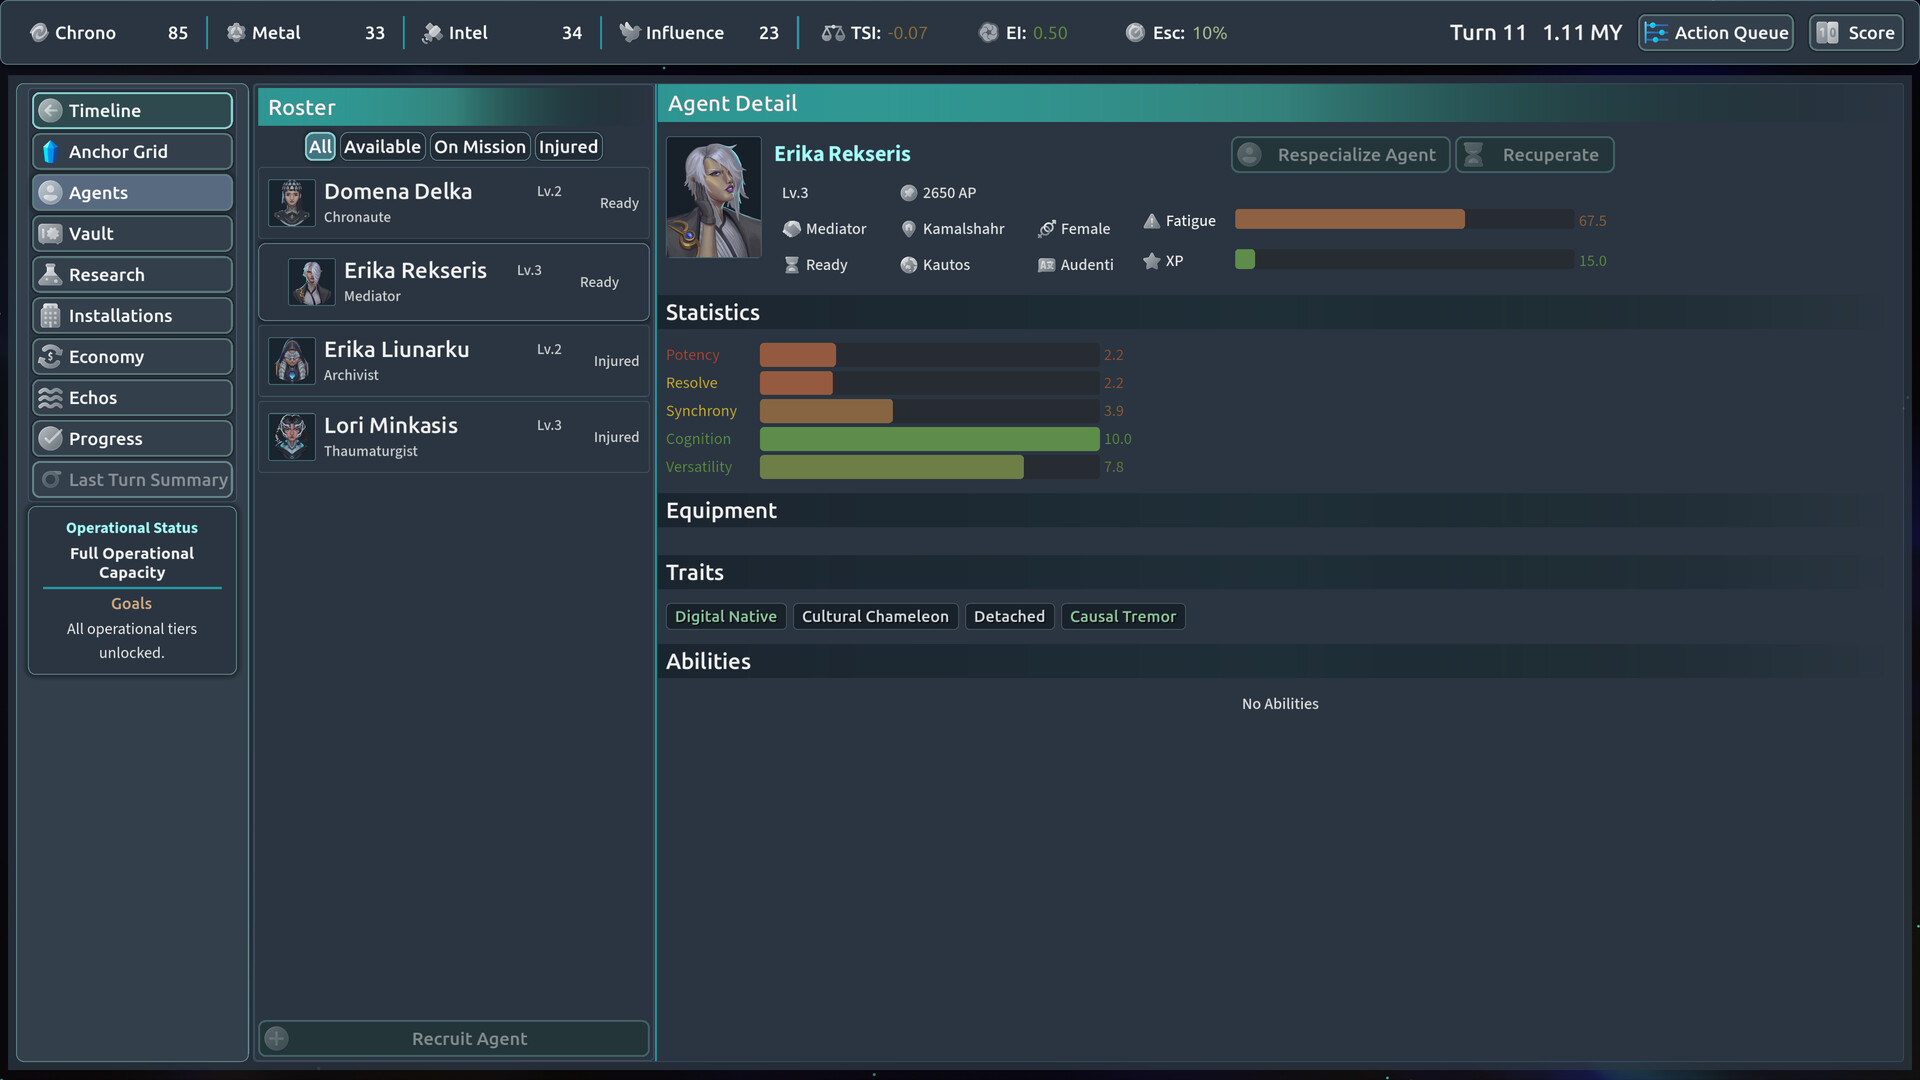The image size is (1920, 1080).
Task: Click the Versatility stat bar
Action: (930, 467)
